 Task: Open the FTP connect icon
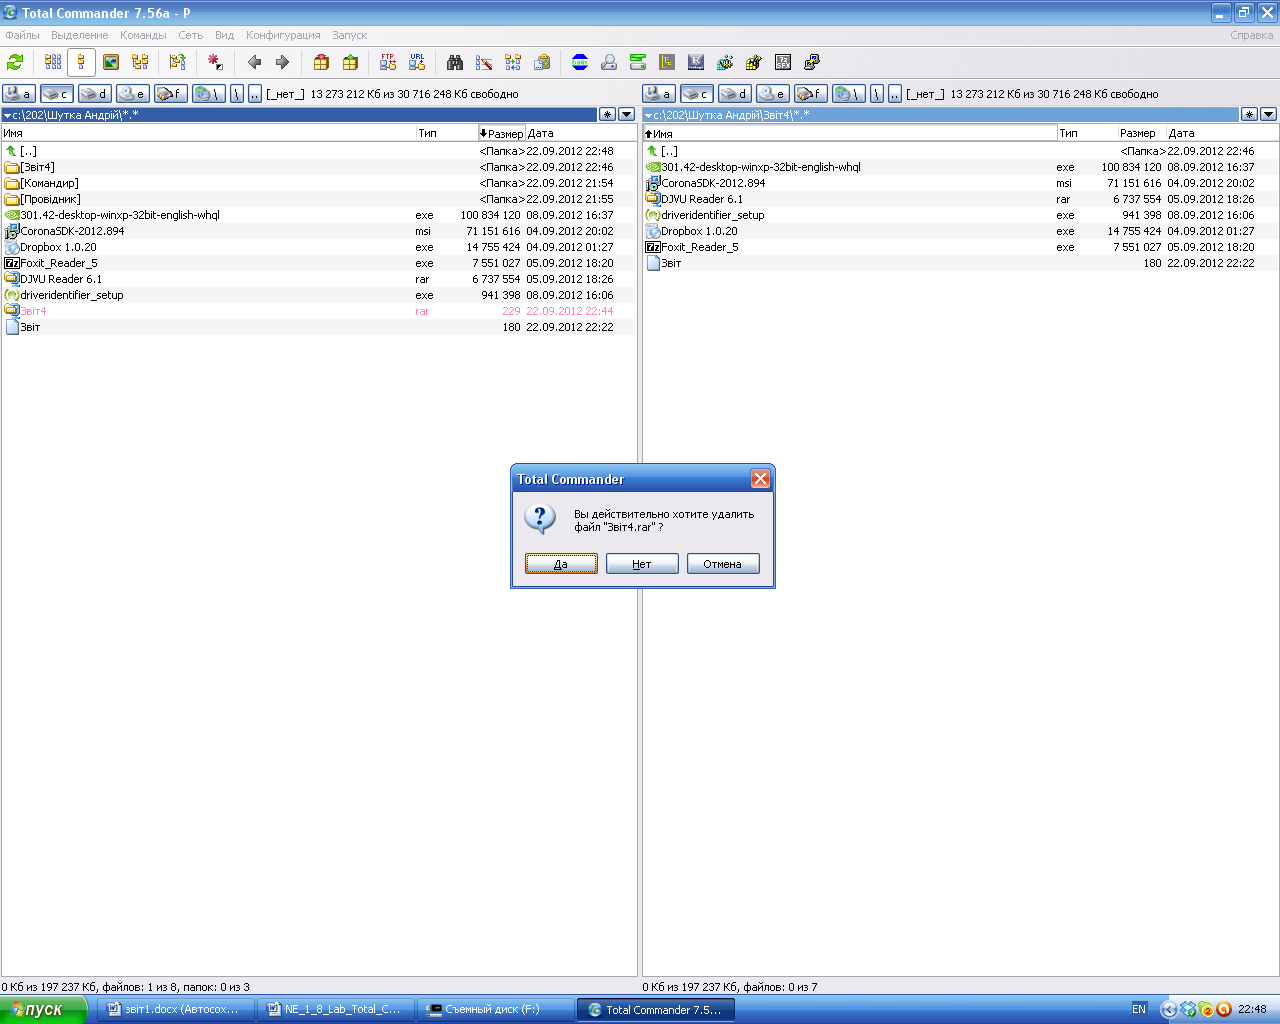(x=388, y=62)
